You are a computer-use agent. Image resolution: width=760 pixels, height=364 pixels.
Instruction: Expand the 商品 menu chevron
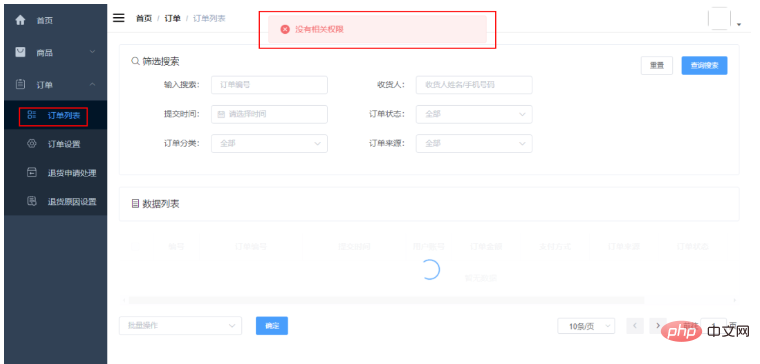[x=92, y=52]
